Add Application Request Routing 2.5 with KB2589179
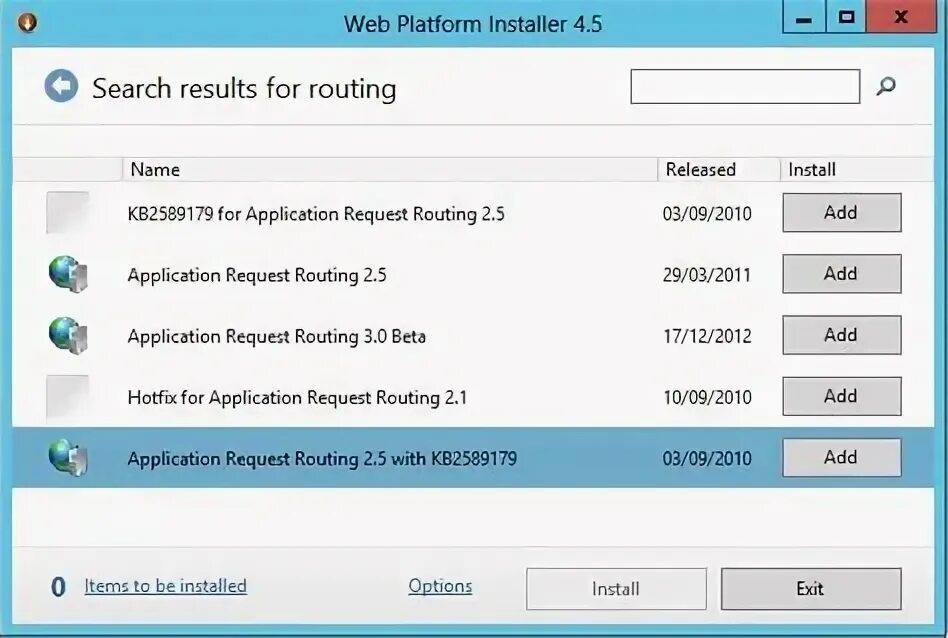948x638 pixels. point(842,457)
